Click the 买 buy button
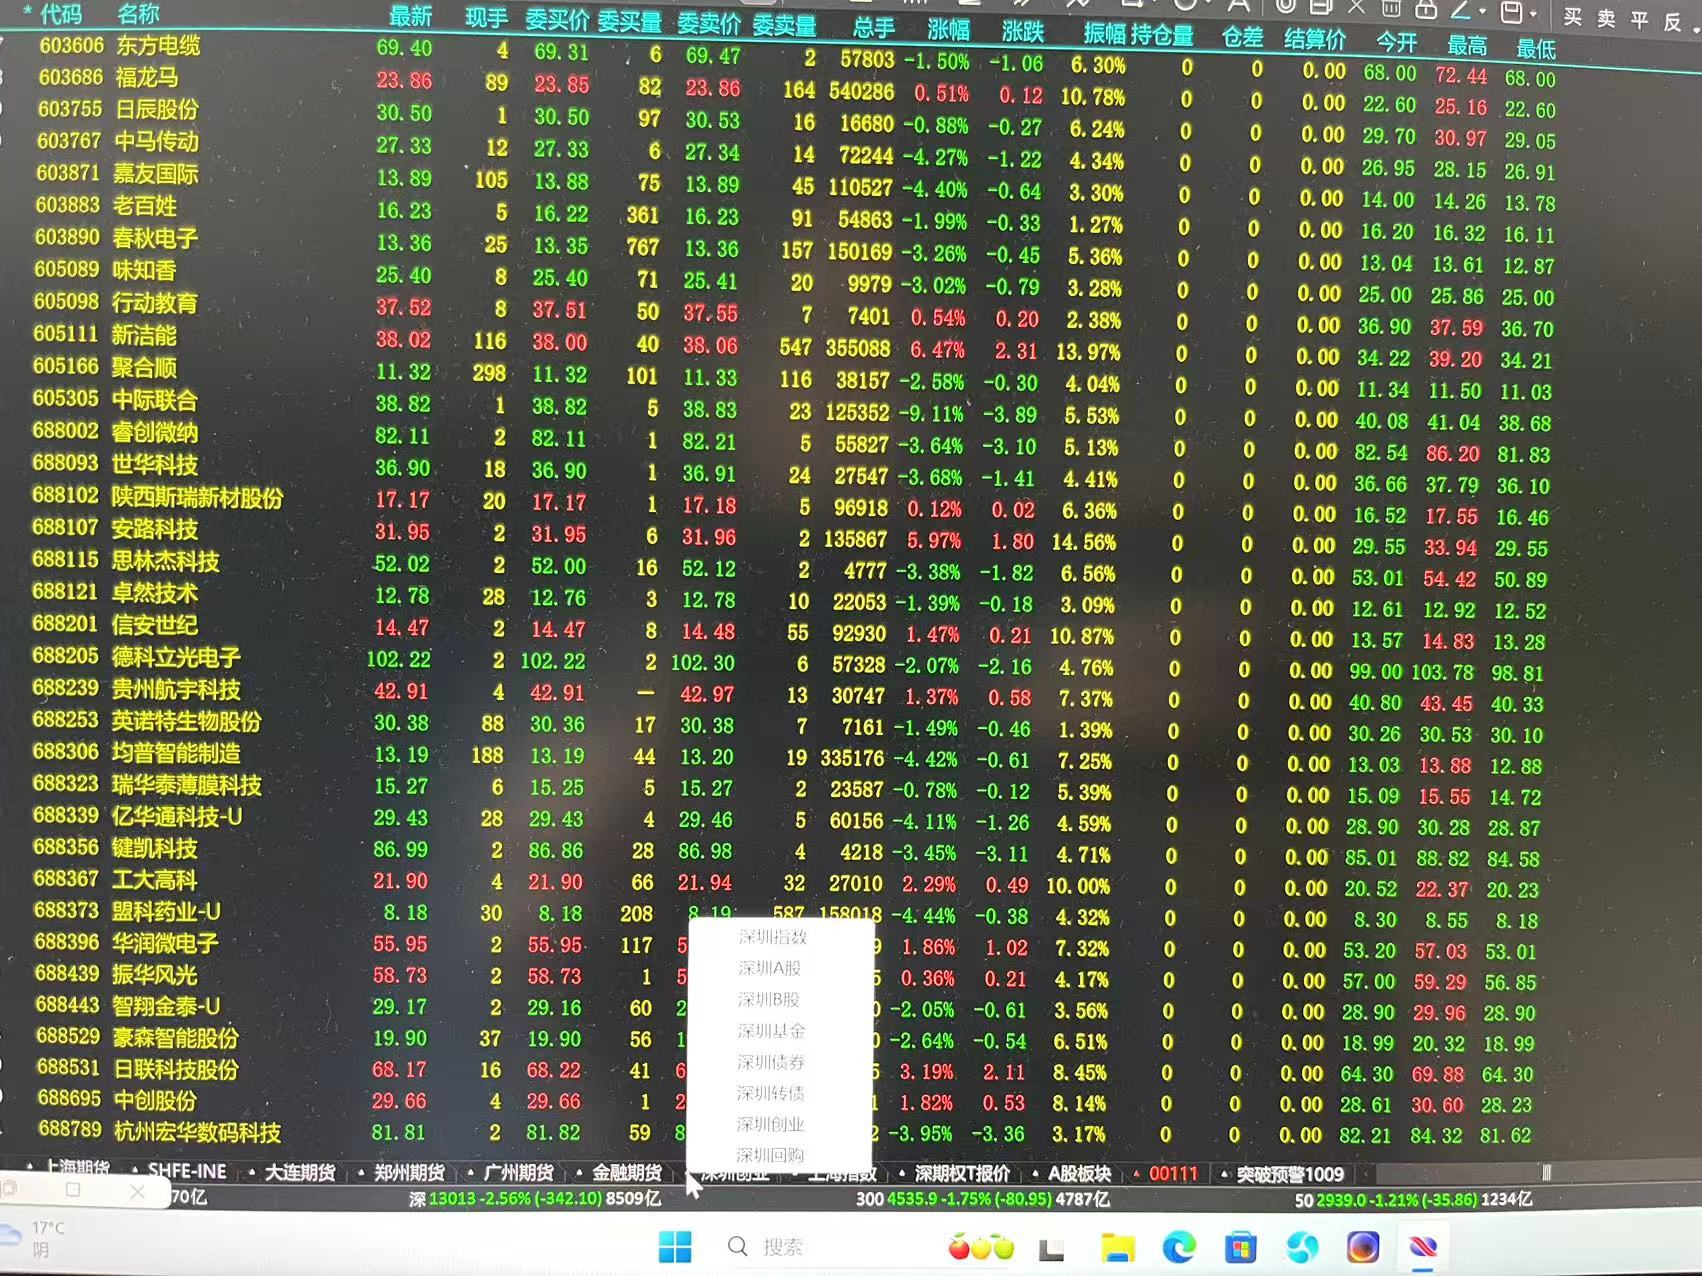The width and height of the screenshot is (1702, 1276). [1573, 17]
